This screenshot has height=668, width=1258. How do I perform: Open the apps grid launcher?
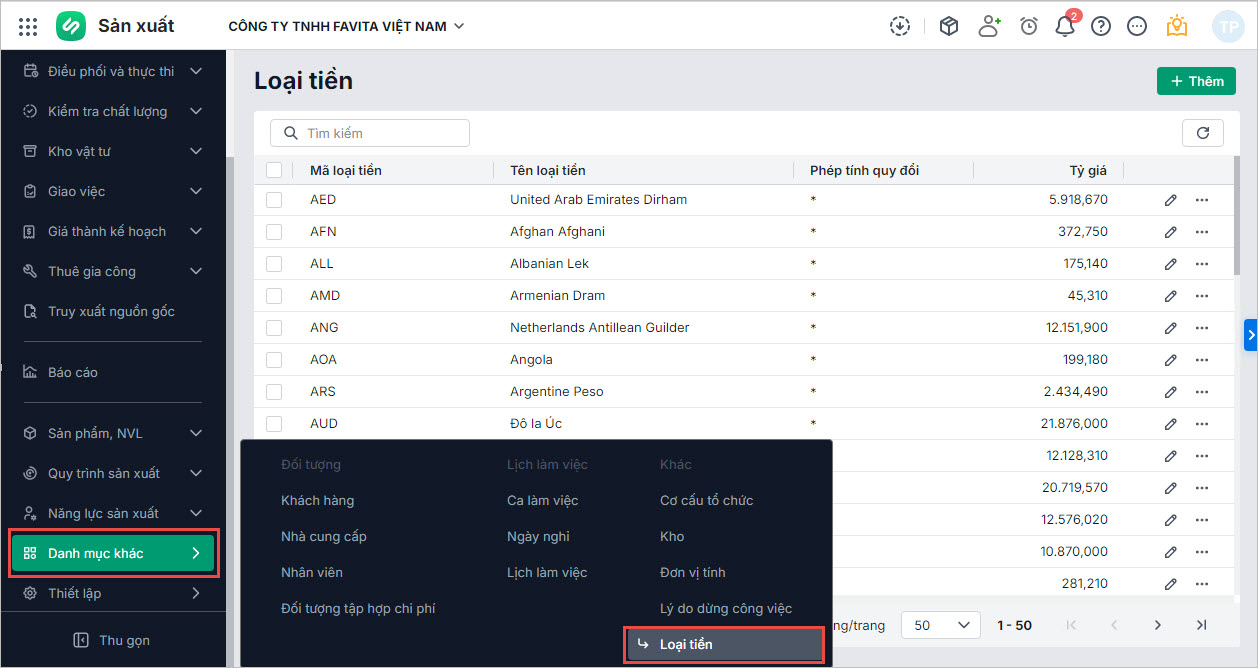pyautogui.click(x=28, y=27)
